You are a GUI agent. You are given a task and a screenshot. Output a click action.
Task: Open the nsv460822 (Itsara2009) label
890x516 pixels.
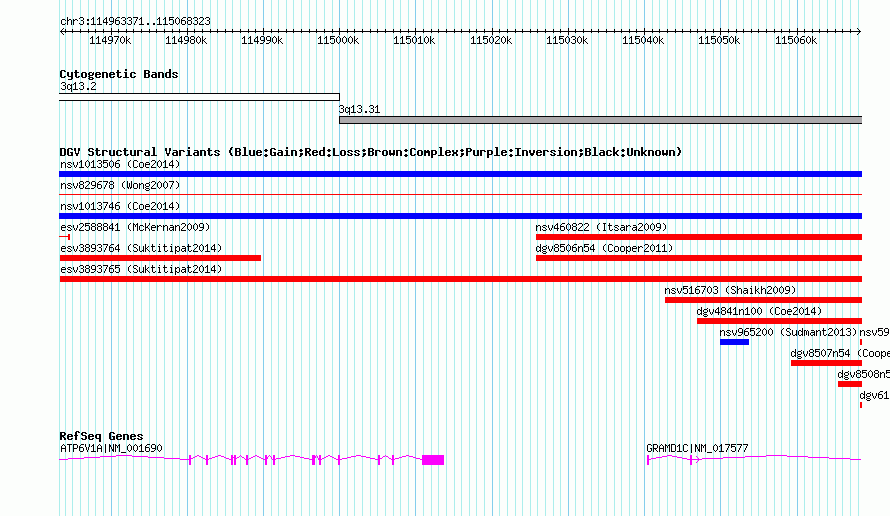point(601,227)
